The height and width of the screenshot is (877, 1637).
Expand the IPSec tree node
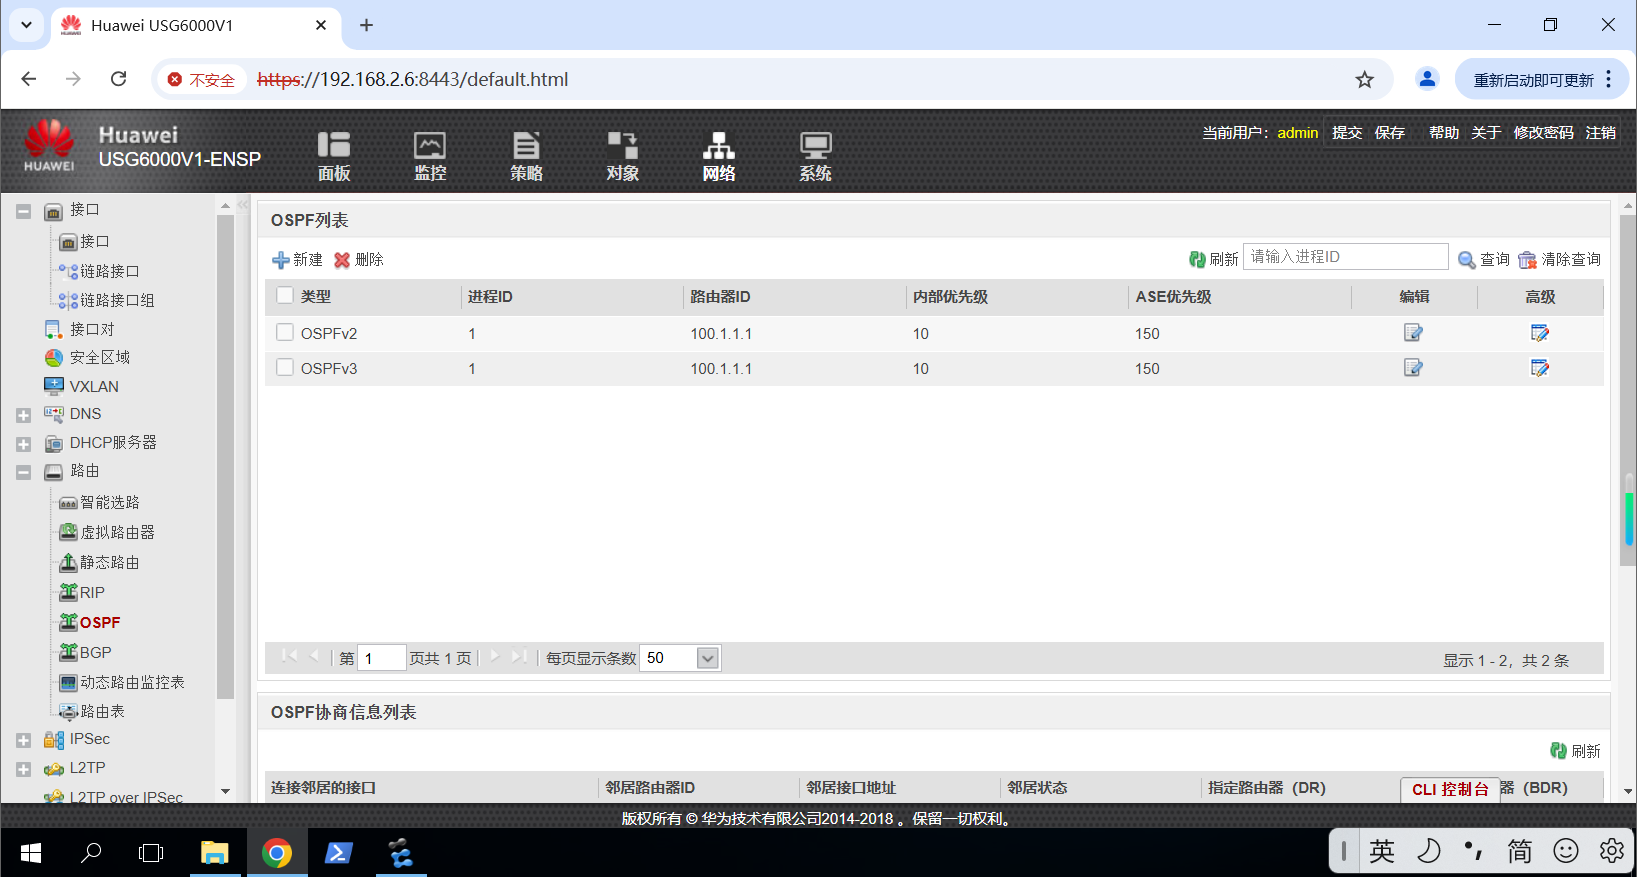pos(23,741)
